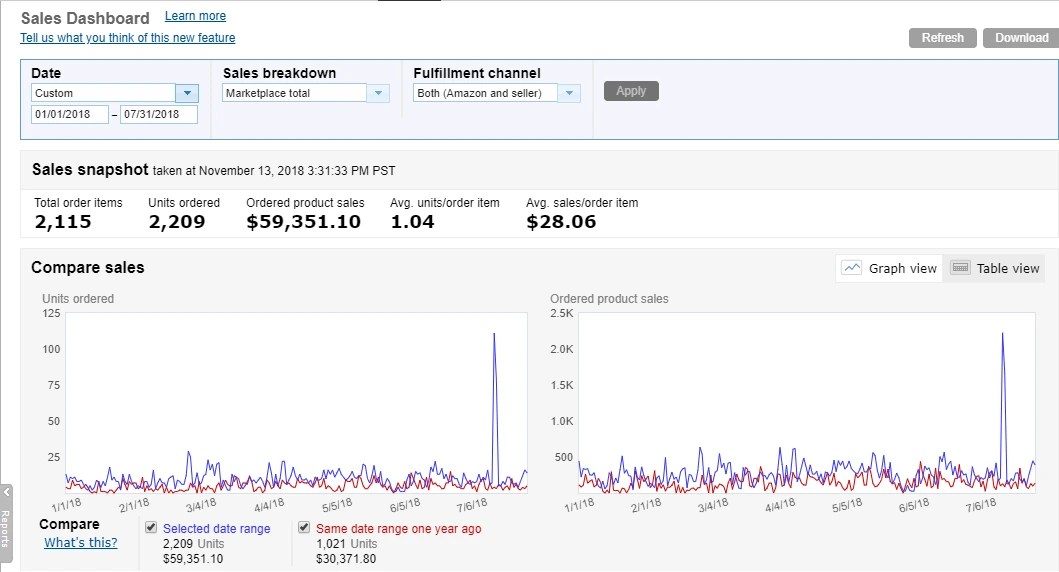Click the table view grid icon
Image resolution: width=1059 pixels, height=572 pixels.
tap(961, 268)
